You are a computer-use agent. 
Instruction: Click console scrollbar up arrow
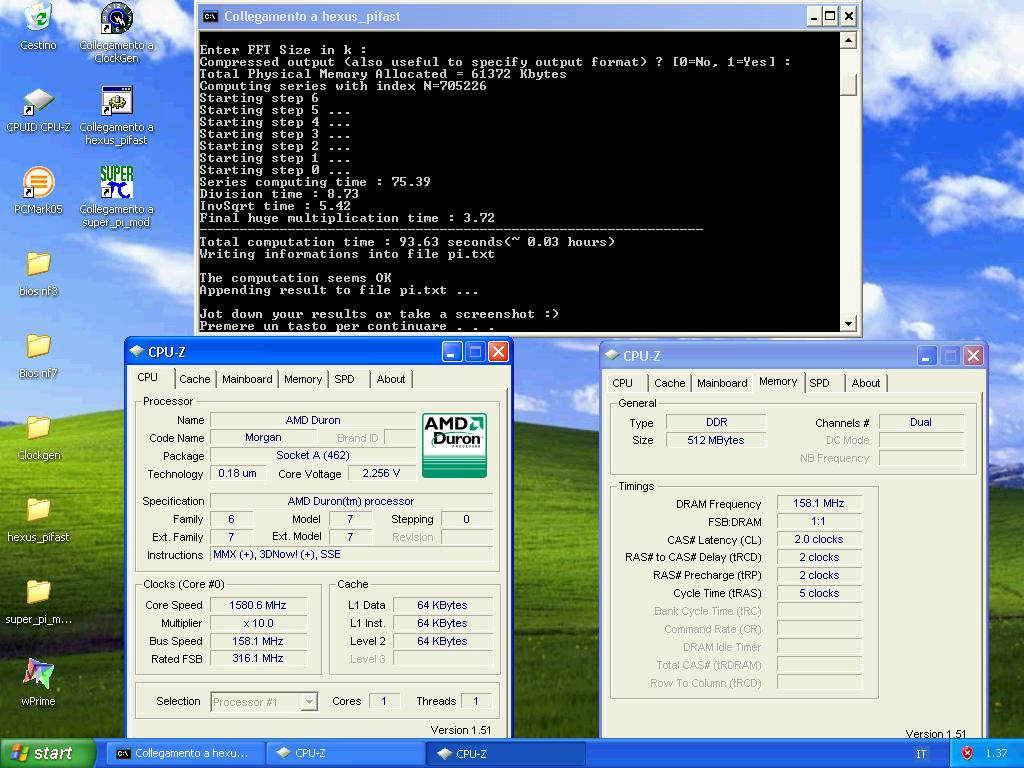click(848, 40)
